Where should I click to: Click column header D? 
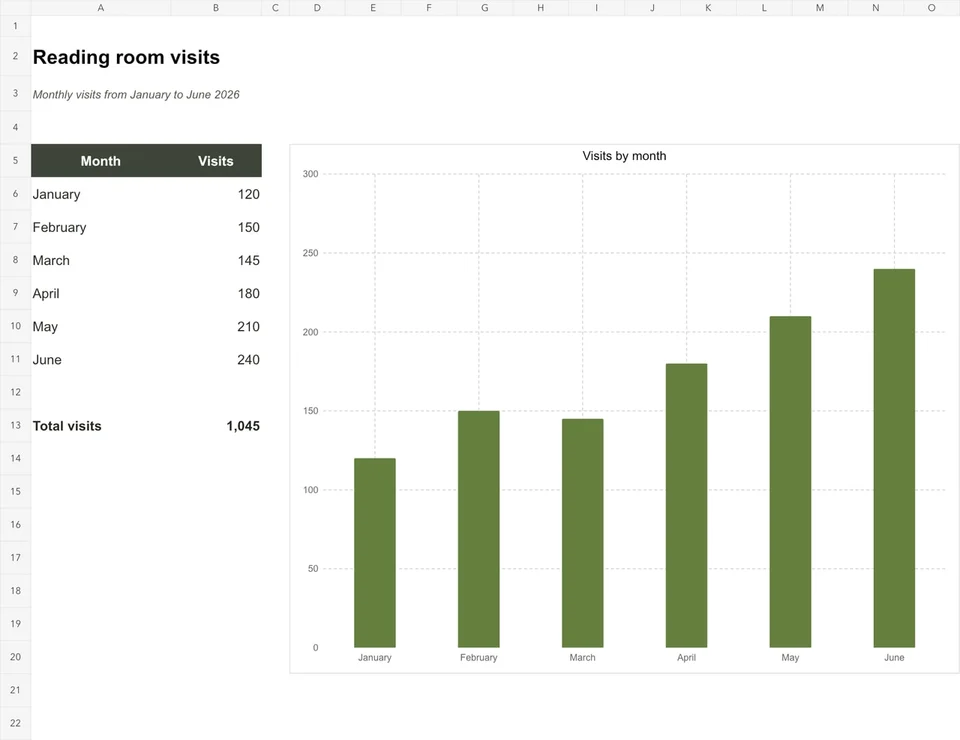point(317,8)
